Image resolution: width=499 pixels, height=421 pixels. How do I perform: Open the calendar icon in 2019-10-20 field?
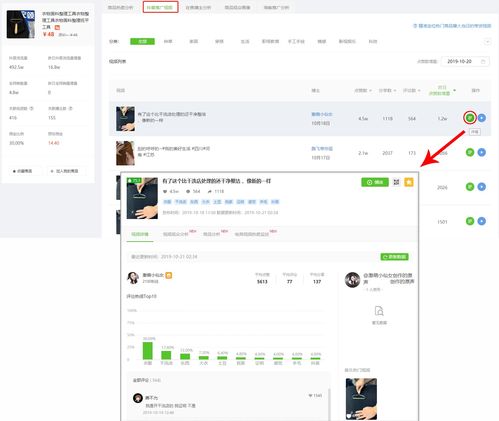(x=483, y=62)
